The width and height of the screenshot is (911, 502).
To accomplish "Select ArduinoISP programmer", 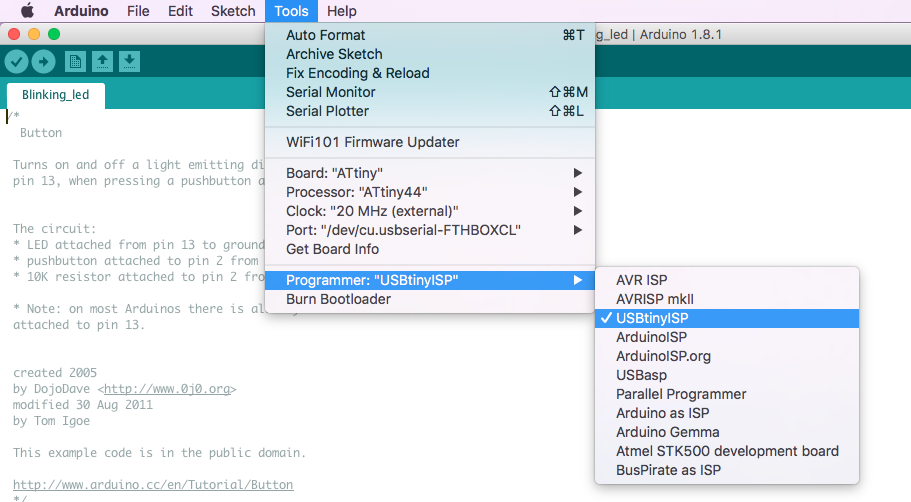I will 727,337.
